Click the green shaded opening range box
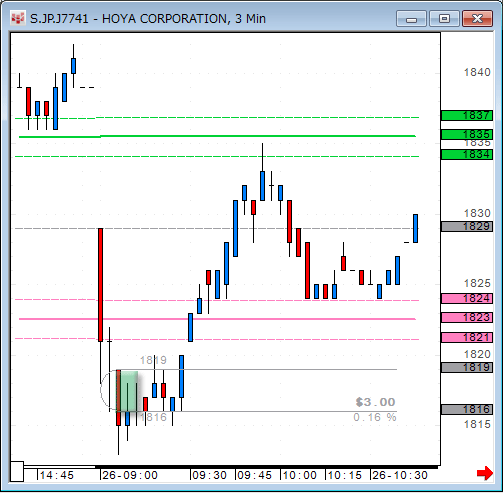The width and height of the screenshot is (503, 493). [x=127, y=391]
